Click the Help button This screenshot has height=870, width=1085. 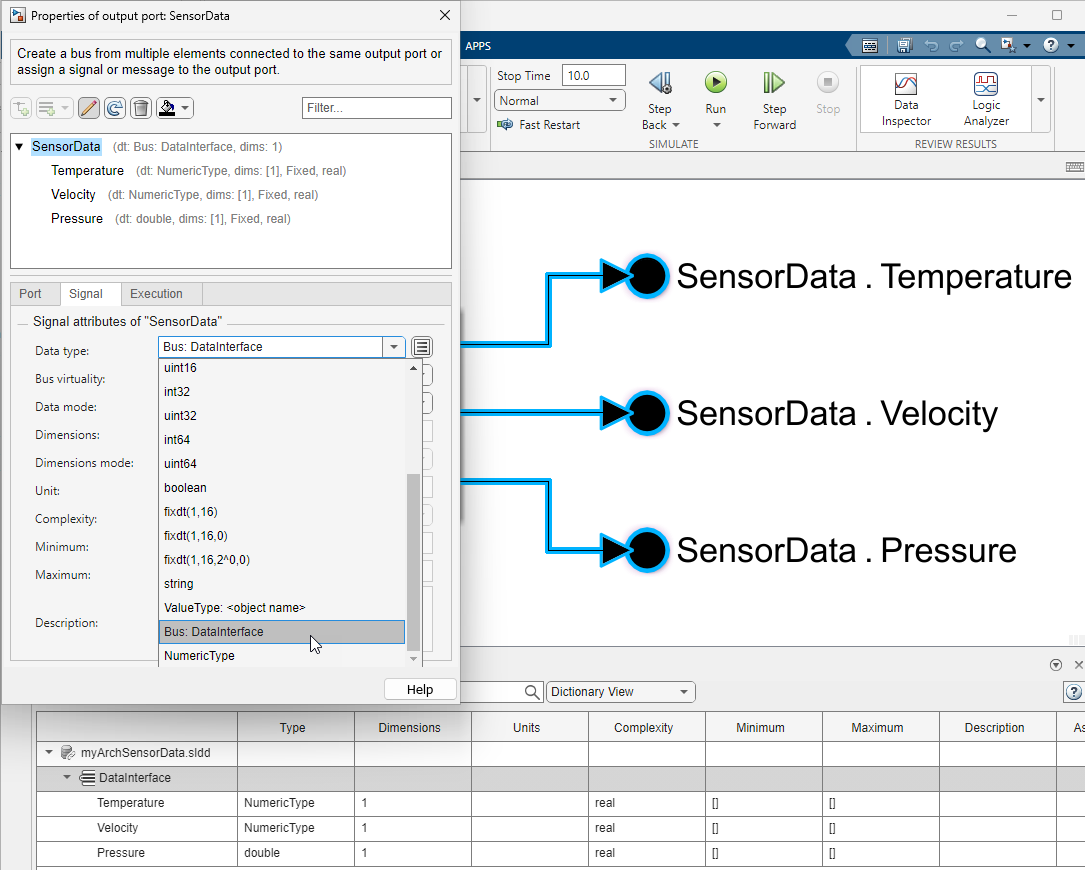(x=420, y=689)
